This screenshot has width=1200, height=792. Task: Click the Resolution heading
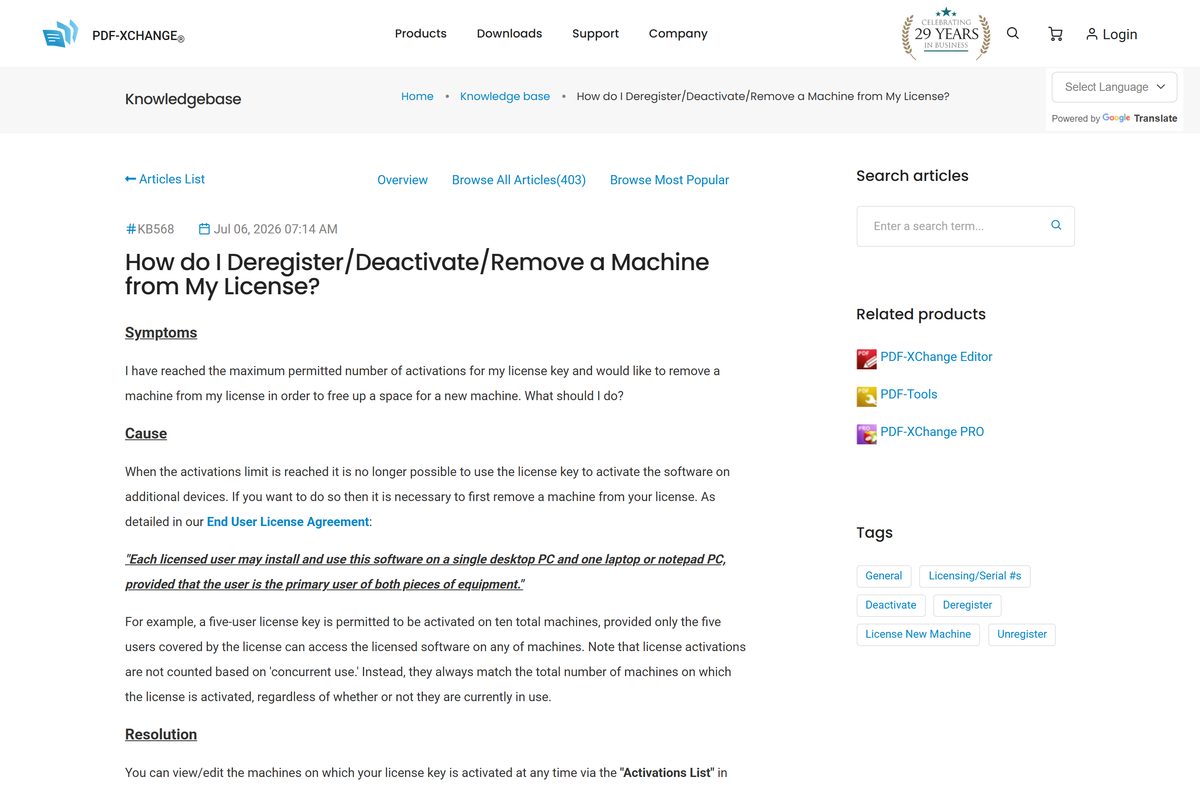tap(161, 734)
